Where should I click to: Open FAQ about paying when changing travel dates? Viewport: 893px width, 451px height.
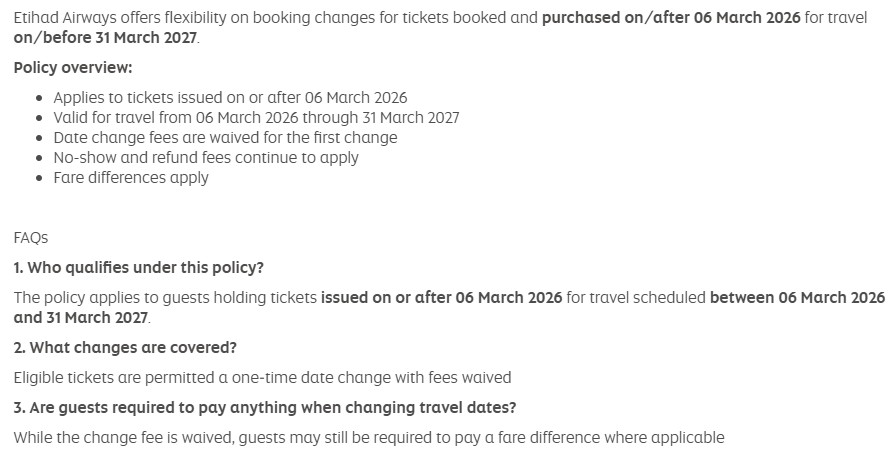click(x=265, y=408)
